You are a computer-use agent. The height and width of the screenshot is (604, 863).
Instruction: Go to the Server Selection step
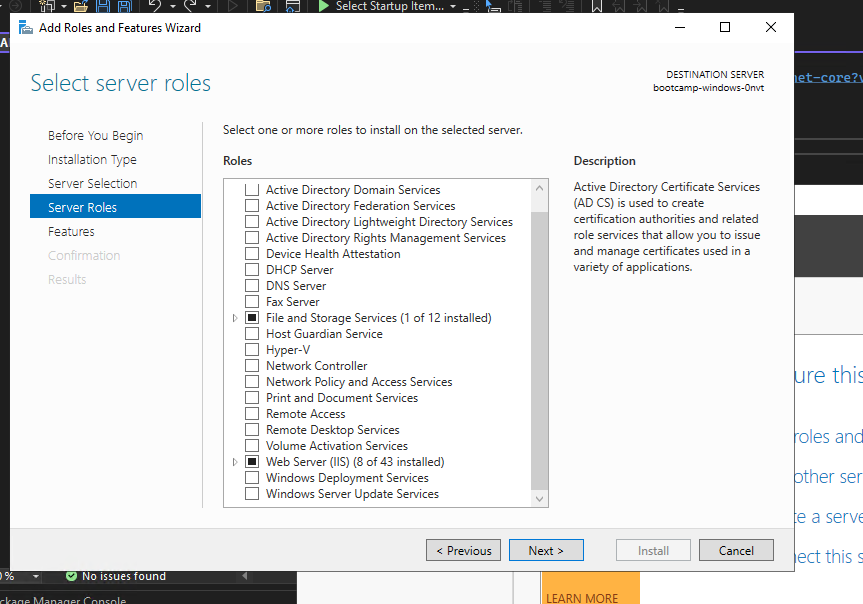click(92, 183)
